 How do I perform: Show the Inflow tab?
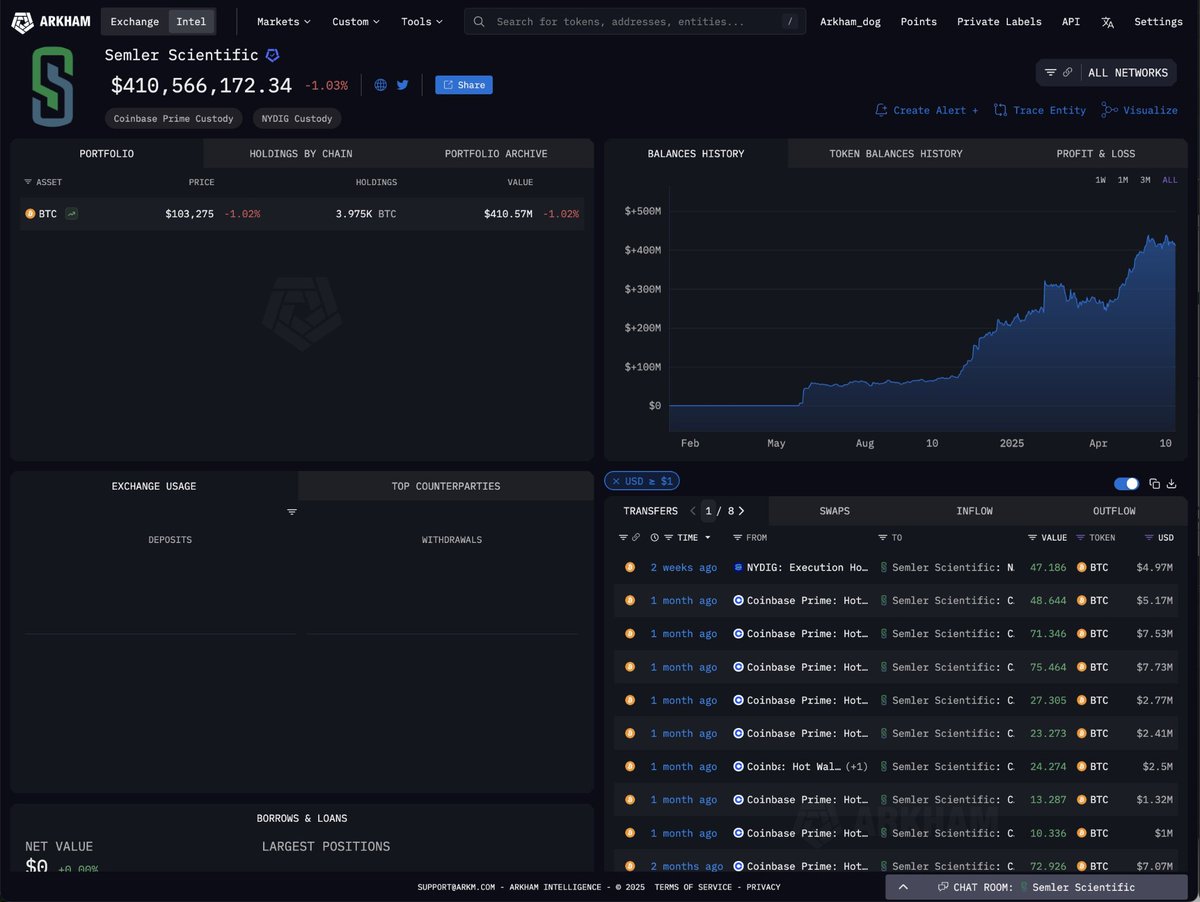(974, 511)
